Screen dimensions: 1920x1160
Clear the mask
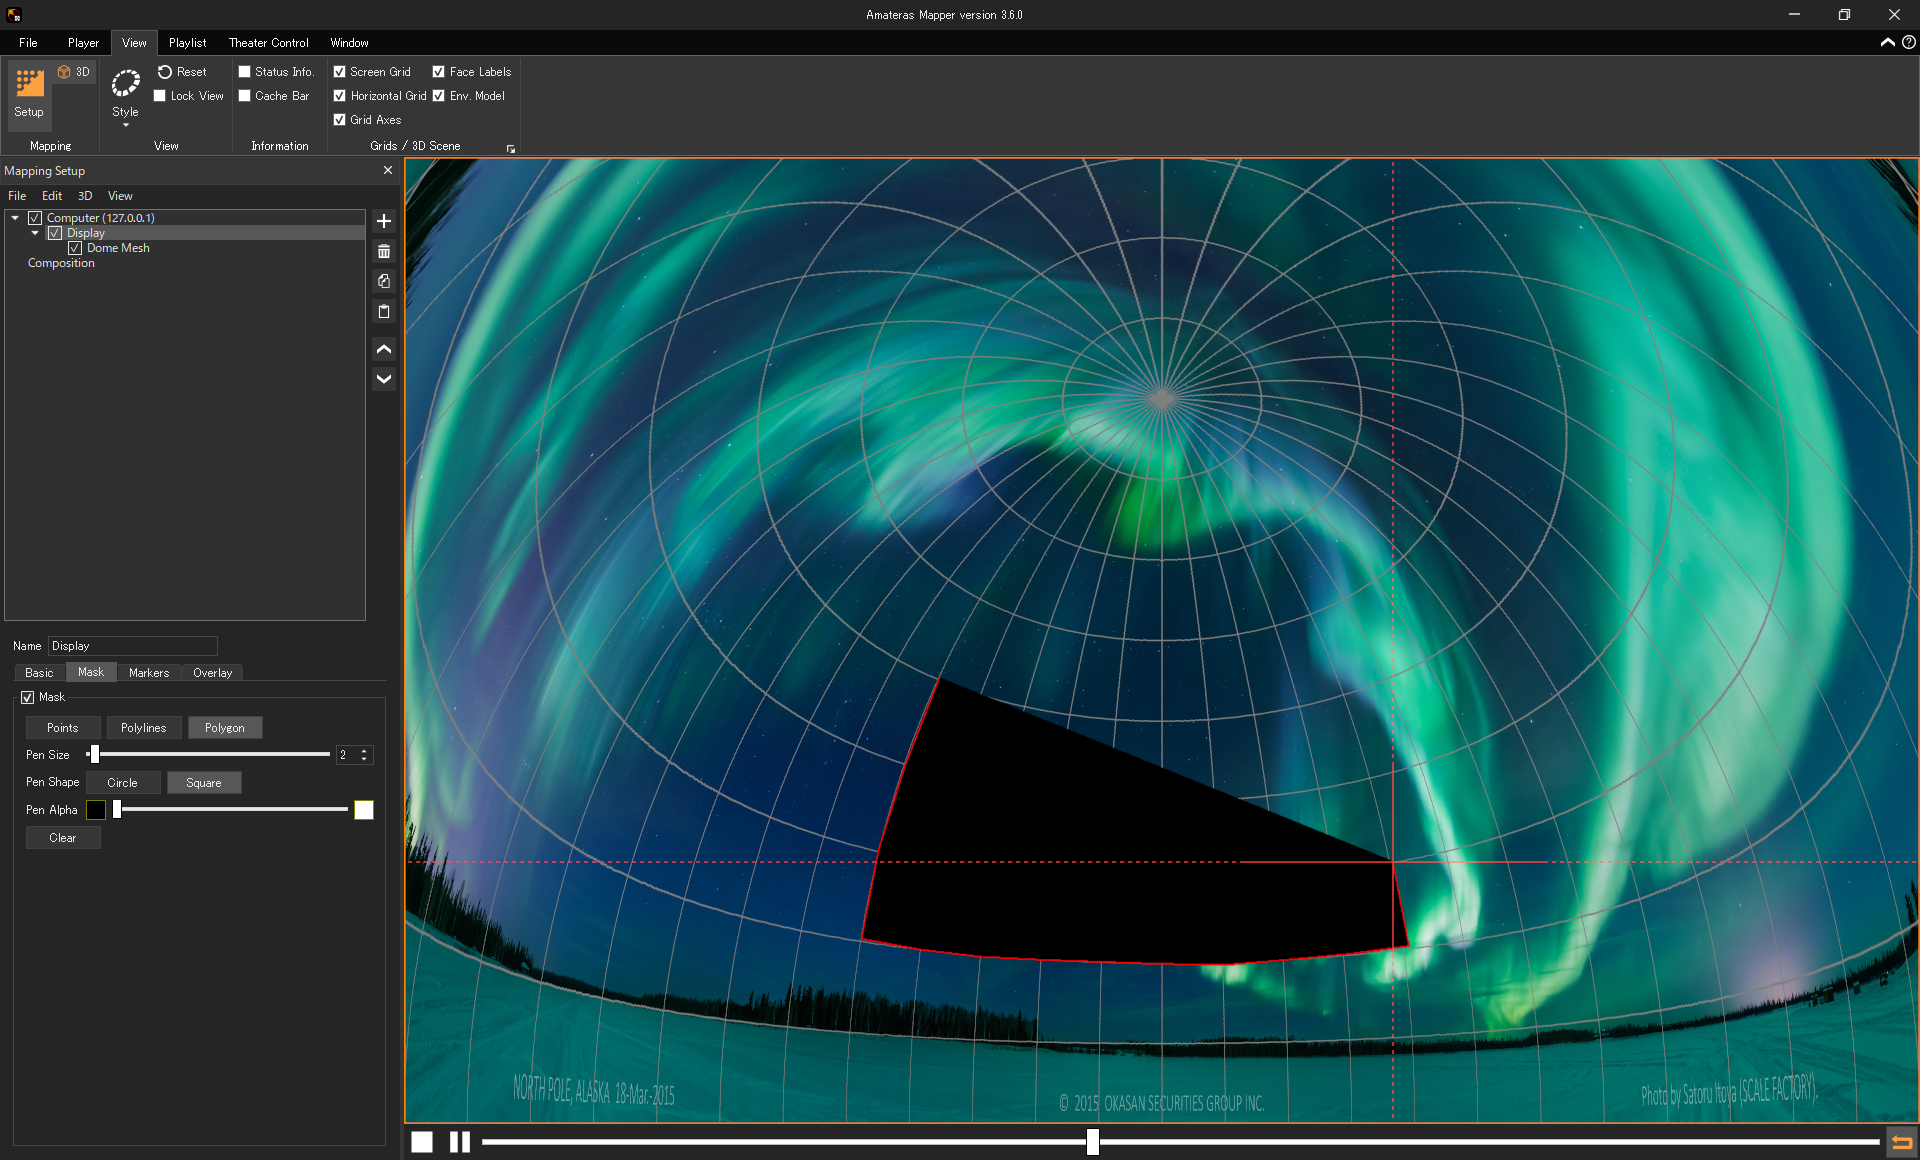coord(63,838)
